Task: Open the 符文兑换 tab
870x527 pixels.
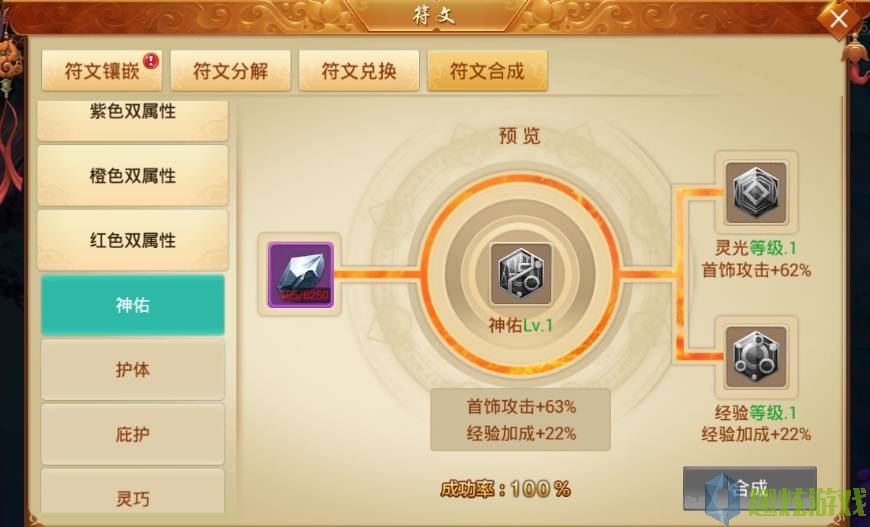Action: point(359,71)
